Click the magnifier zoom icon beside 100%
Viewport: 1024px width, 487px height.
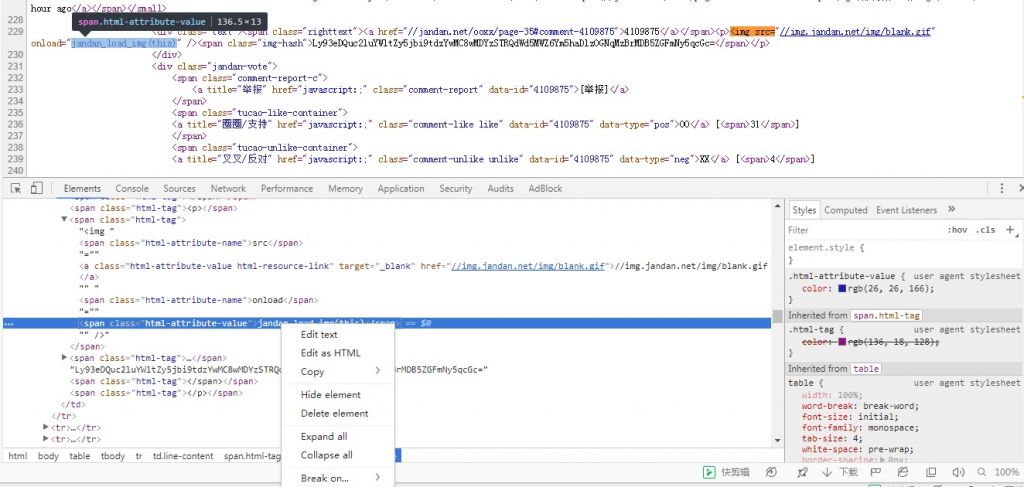[x=983, y=472]
